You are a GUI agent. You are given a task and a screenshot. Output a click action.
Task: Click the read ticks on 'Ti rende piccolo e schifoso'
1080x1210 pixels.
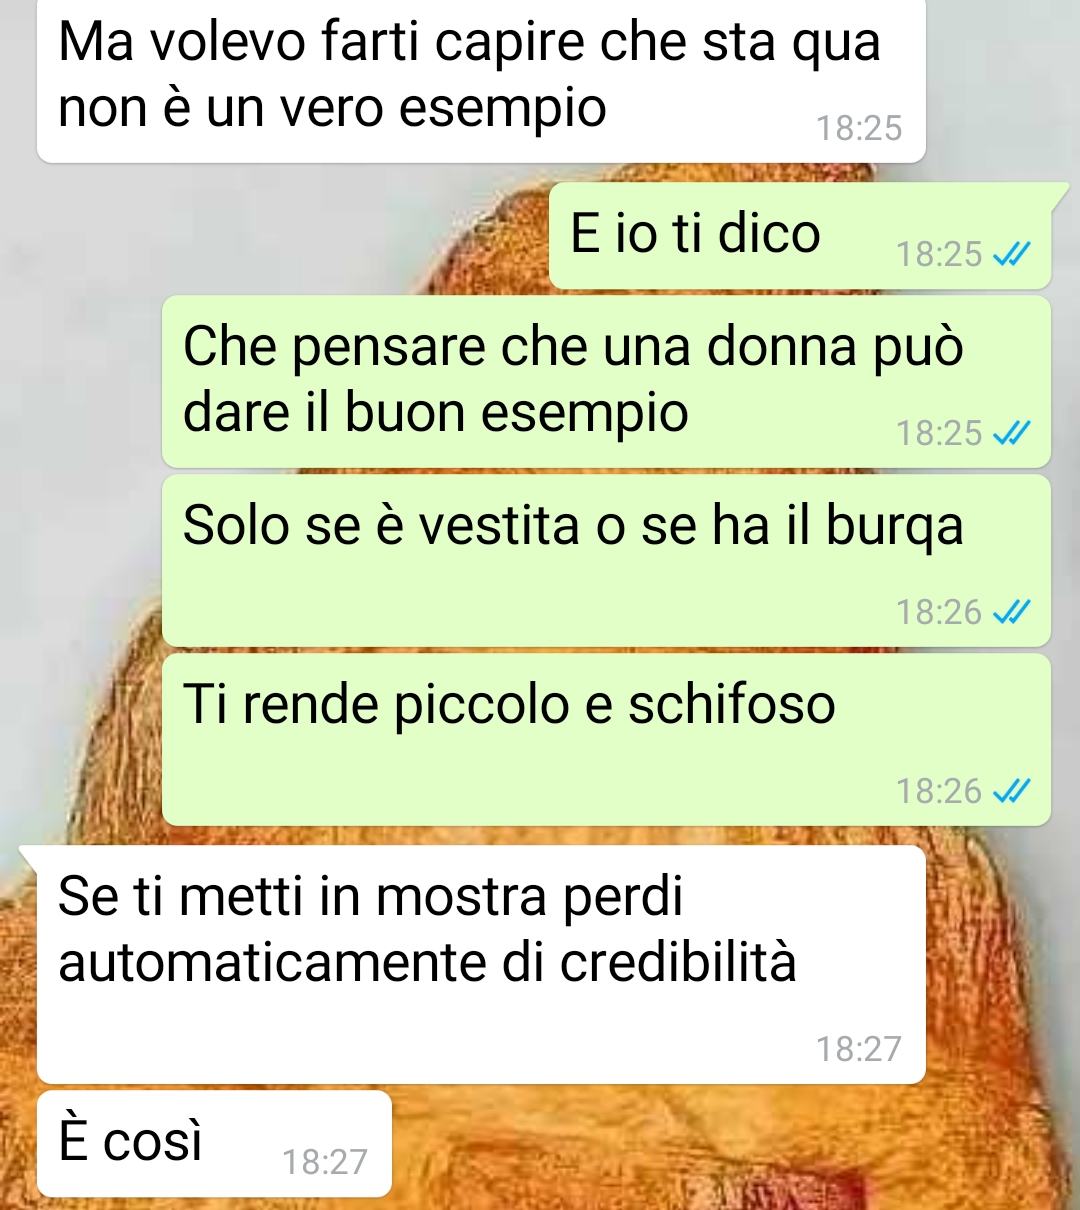[1012, 791]
